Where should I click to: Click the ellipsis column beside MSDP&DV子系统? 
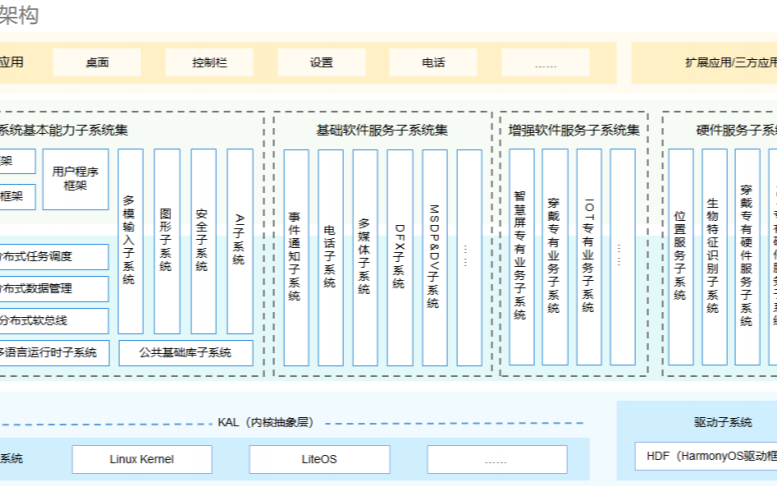pos(469,258)
